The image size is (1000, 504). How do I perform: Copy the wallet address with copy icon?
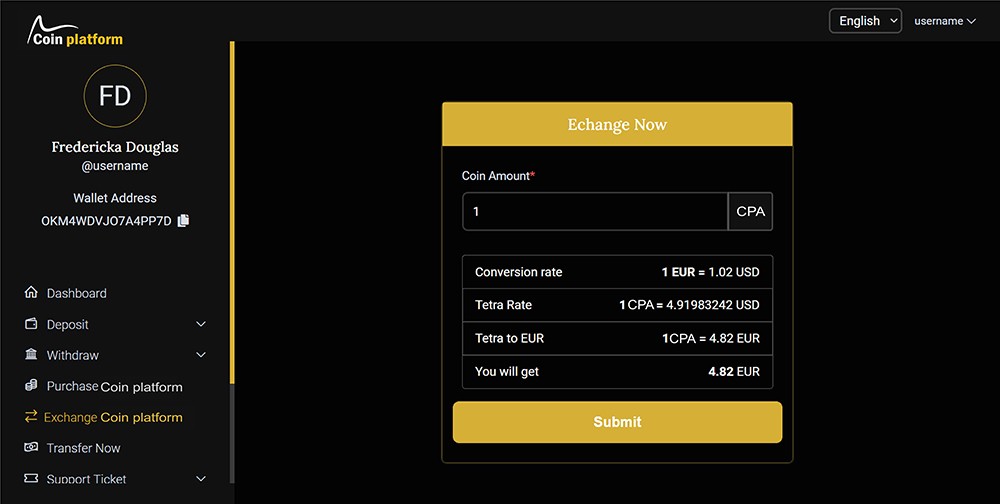[183, 220]
